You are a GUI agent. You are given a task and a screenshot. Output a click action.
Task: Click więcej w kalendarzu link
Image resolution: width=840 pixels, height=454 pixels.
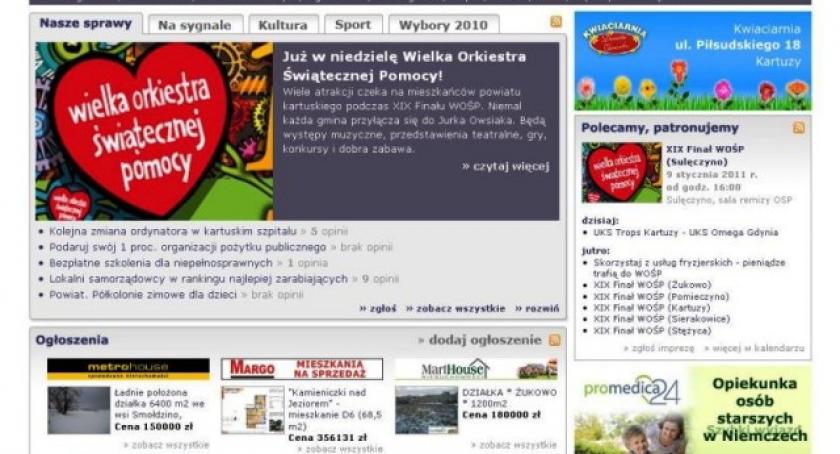click(754, 348)
